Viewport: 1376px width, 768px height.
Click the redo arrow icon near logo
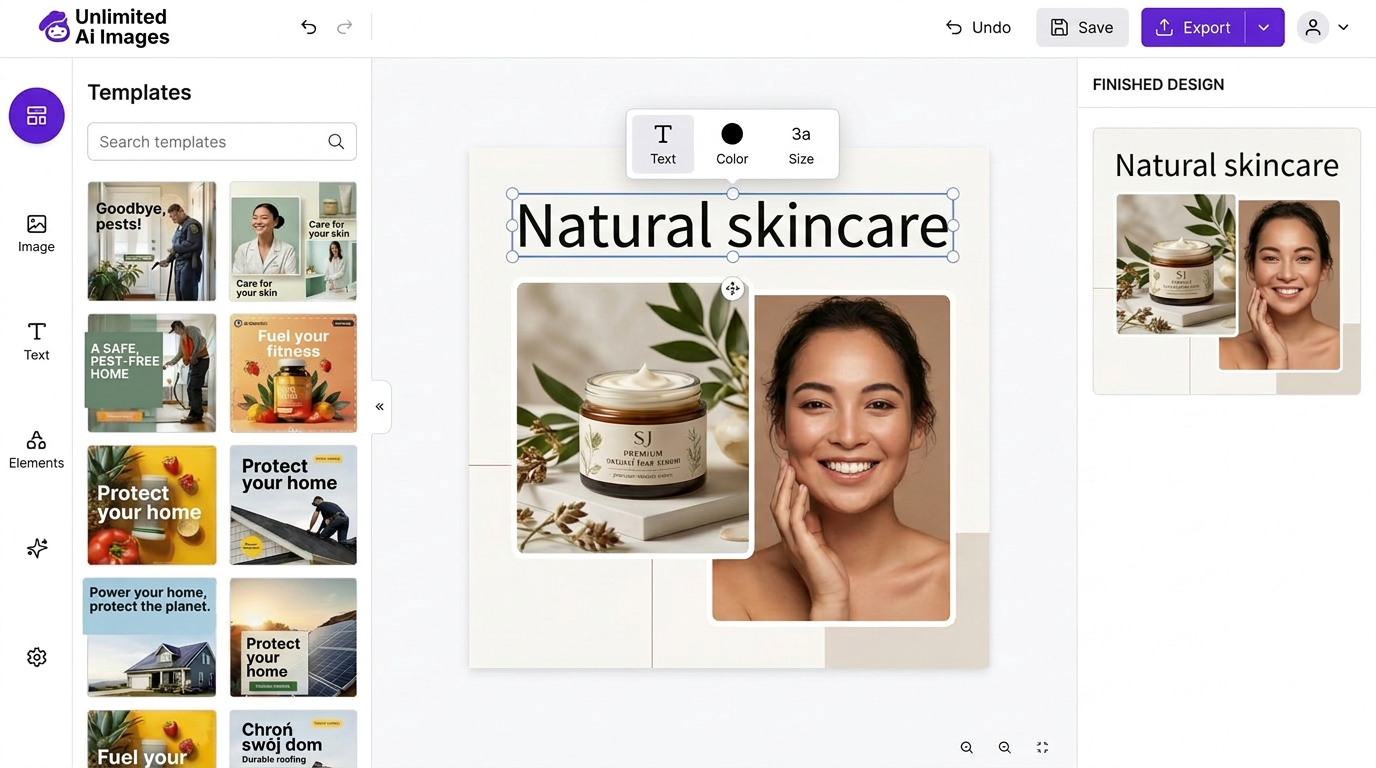(345, 27)
